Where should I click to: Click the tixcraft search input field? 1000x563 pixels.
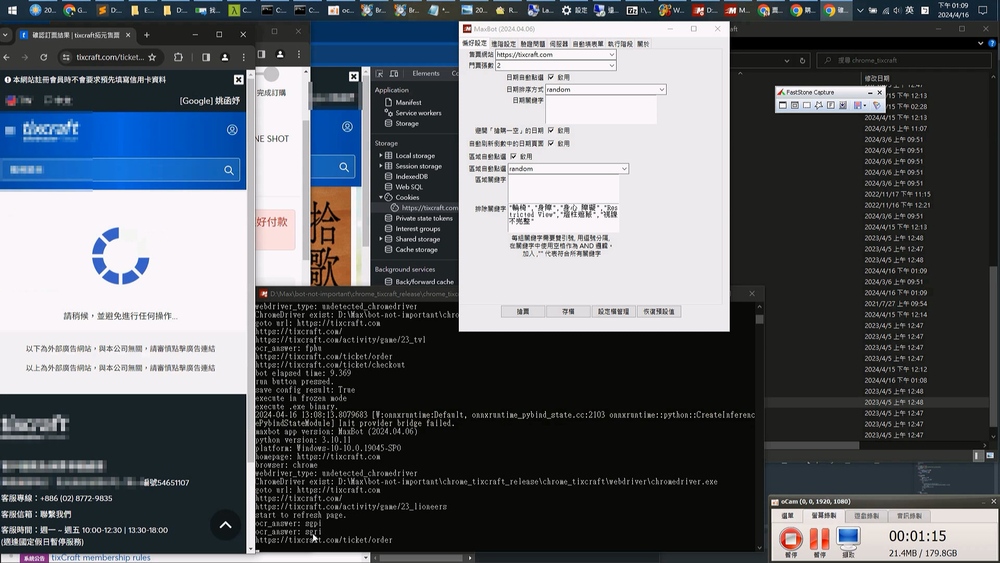[110, 171]
